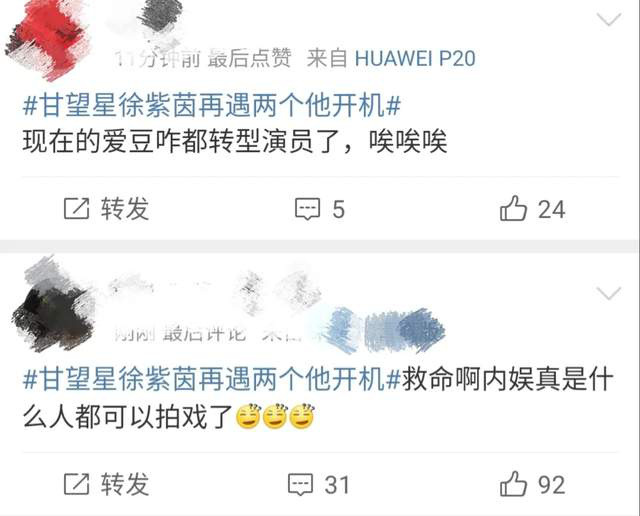This screenshot has width=640, height=516.
Task: Expand the second post's chevron options menu
Action: tap(609, 293)
